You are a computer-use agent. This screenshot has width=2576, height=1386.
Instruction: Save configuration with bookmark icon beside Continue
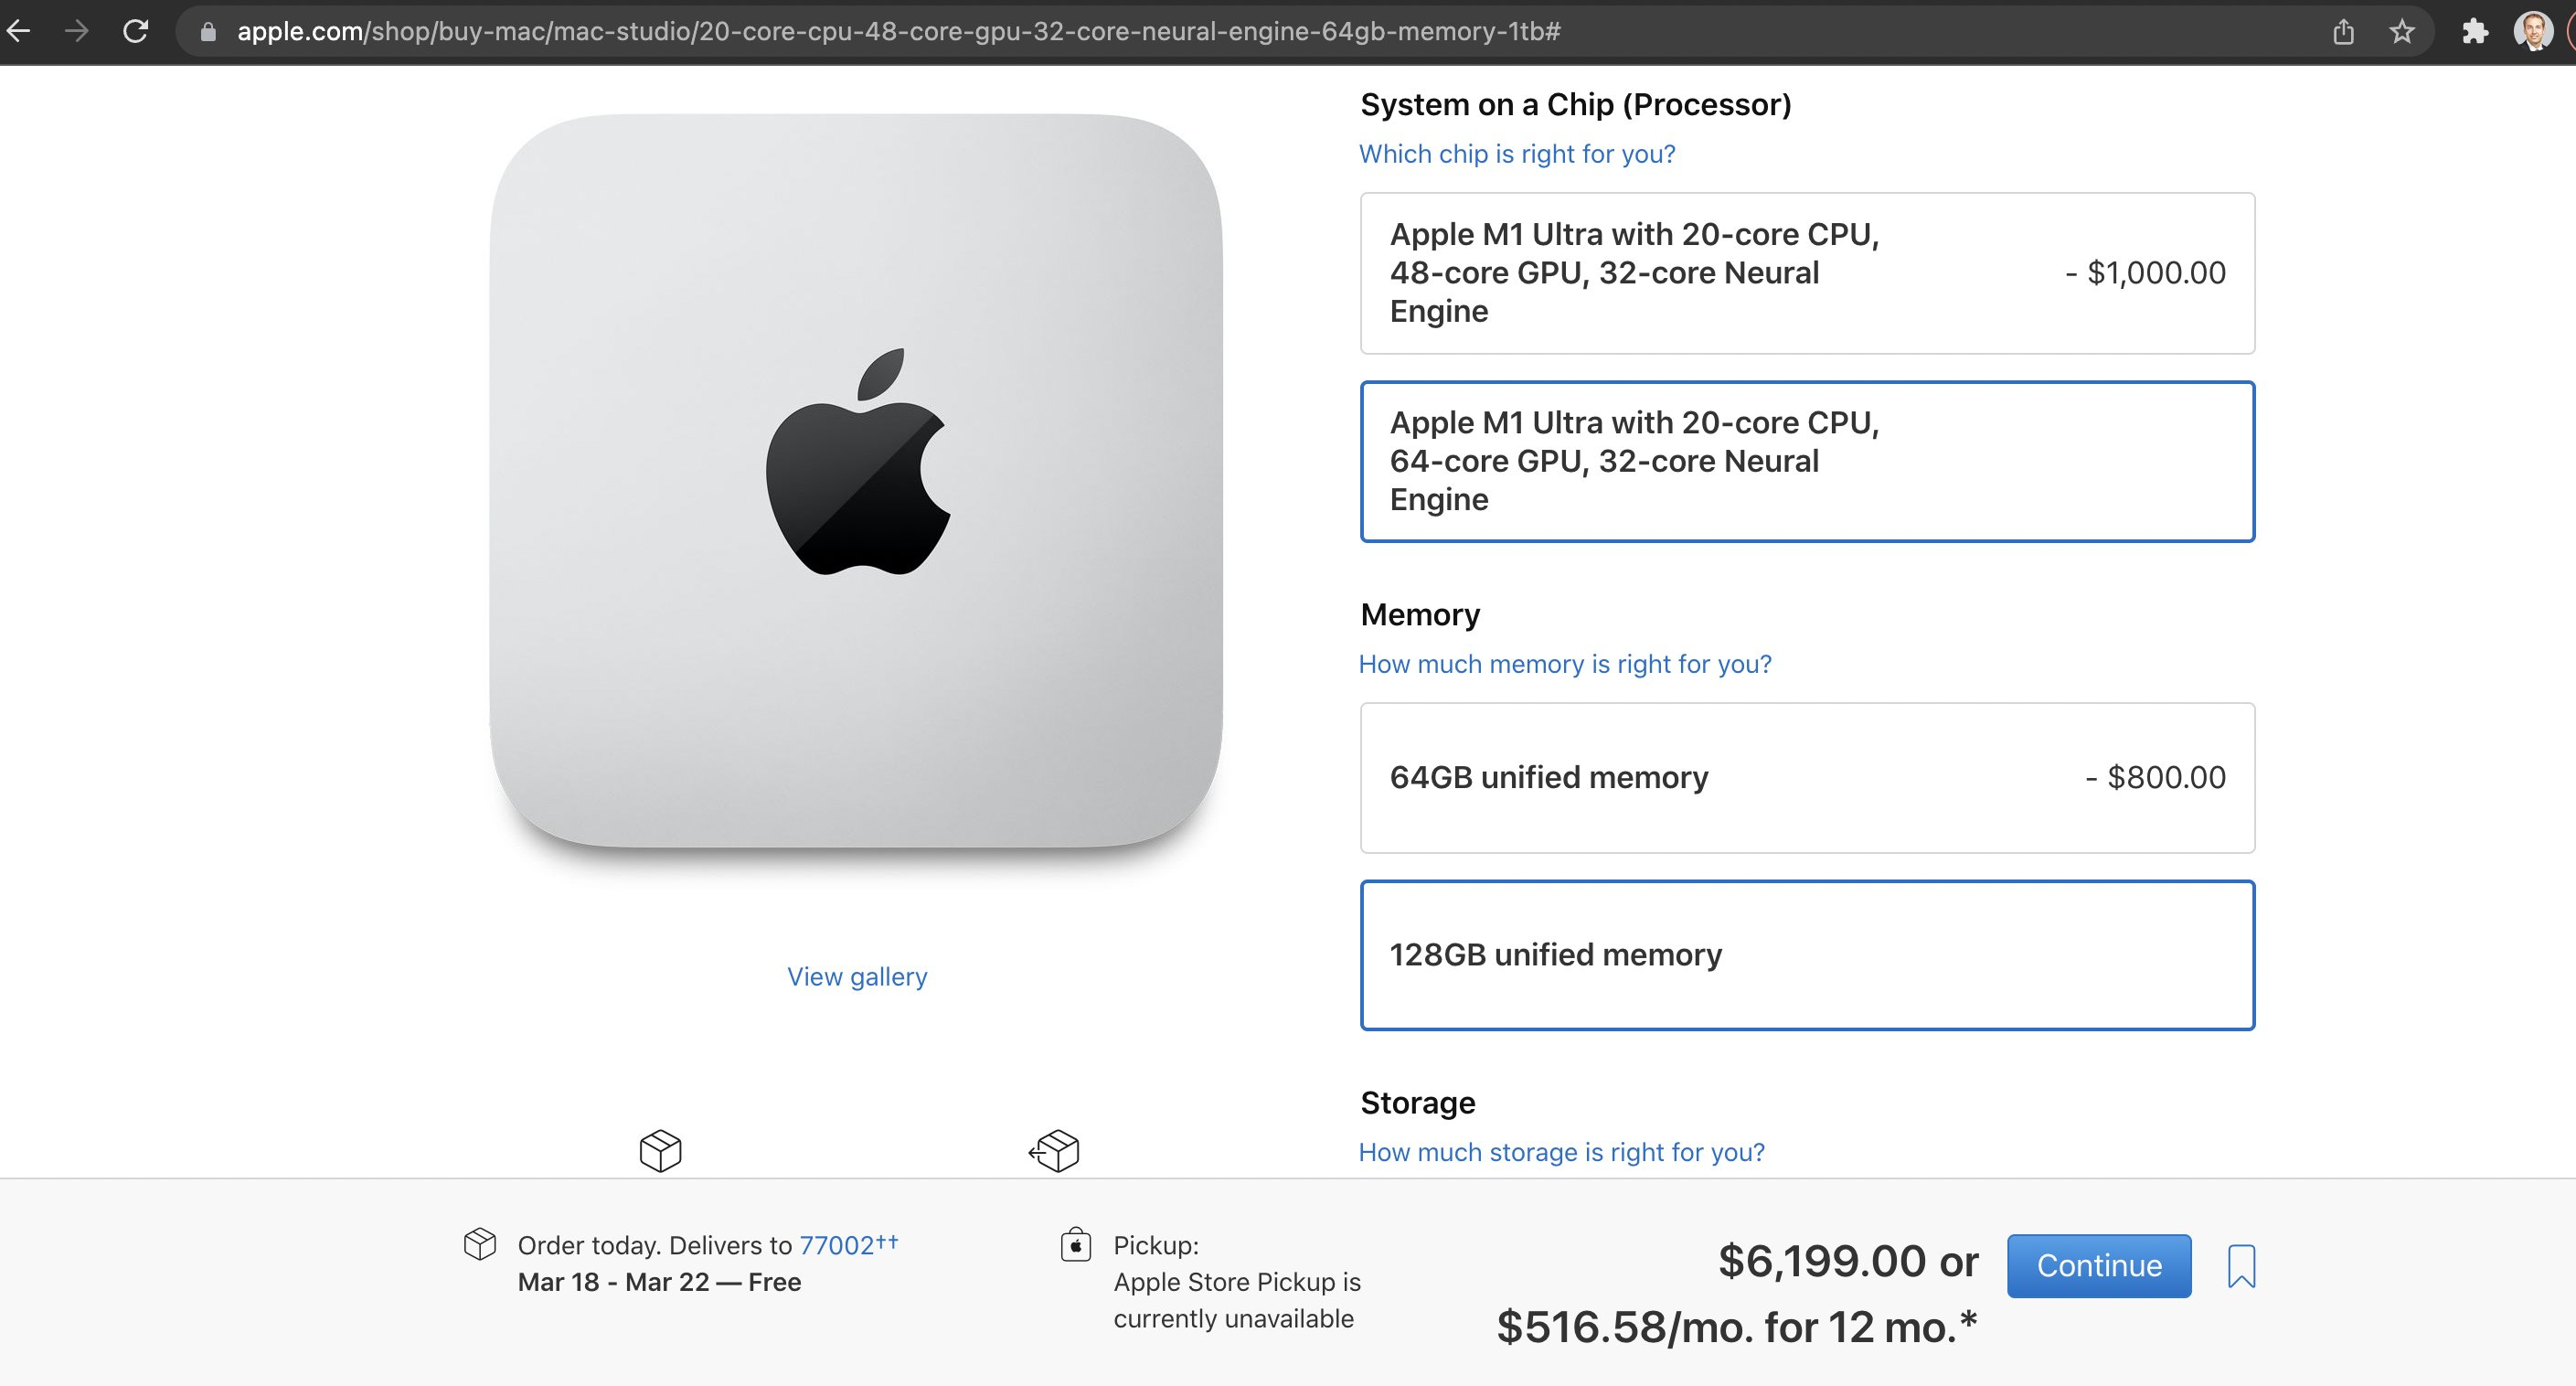2241,1266
